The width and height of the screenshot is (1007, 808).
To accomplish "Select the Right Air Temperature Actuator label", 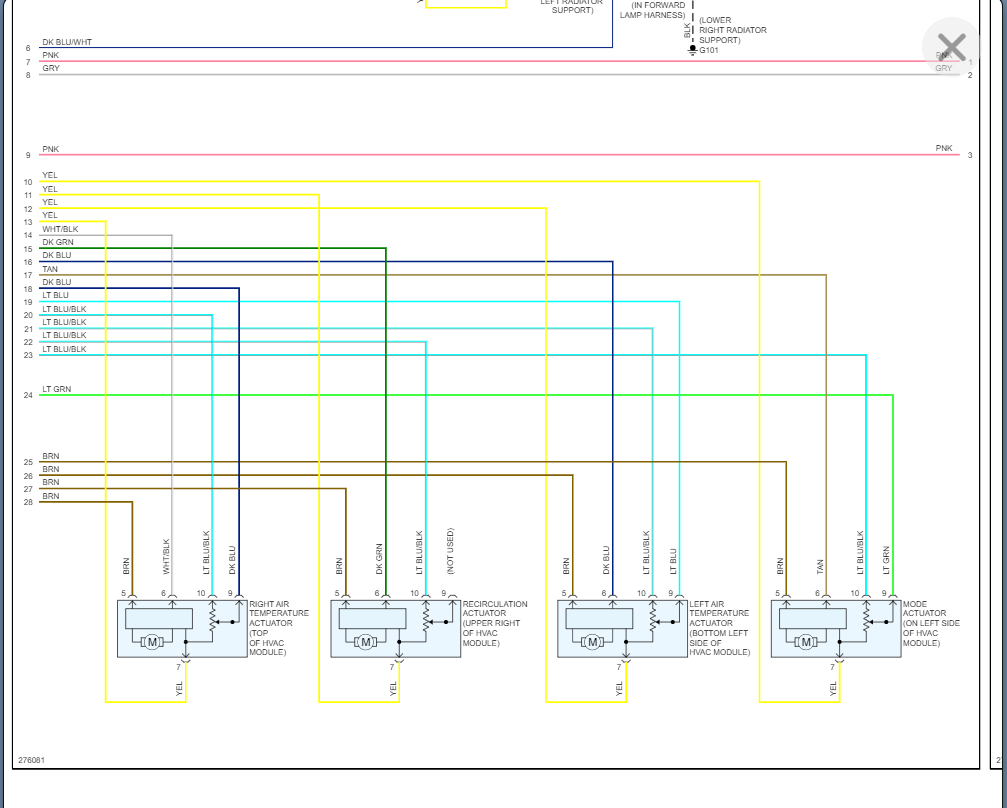I will (279, 628).
